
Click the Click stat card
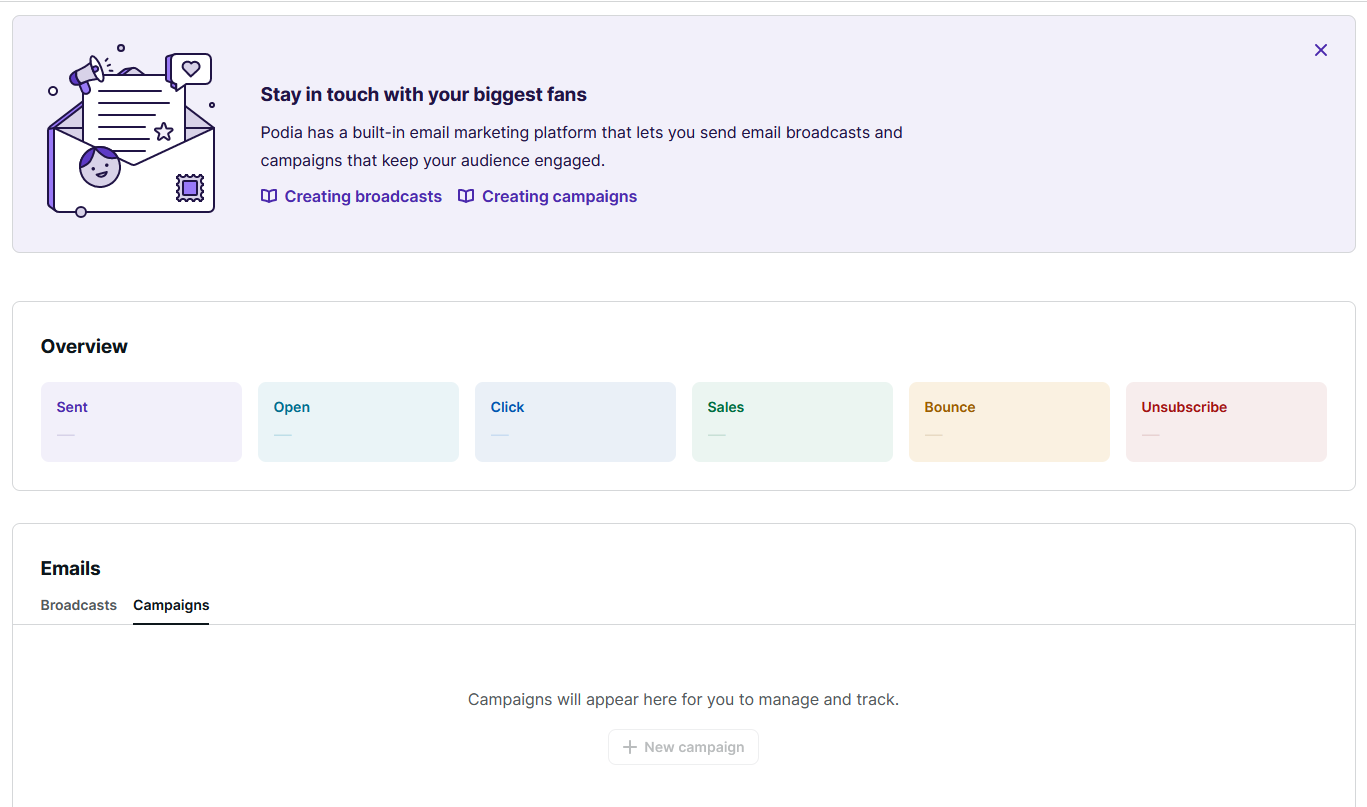pos(575,421)
